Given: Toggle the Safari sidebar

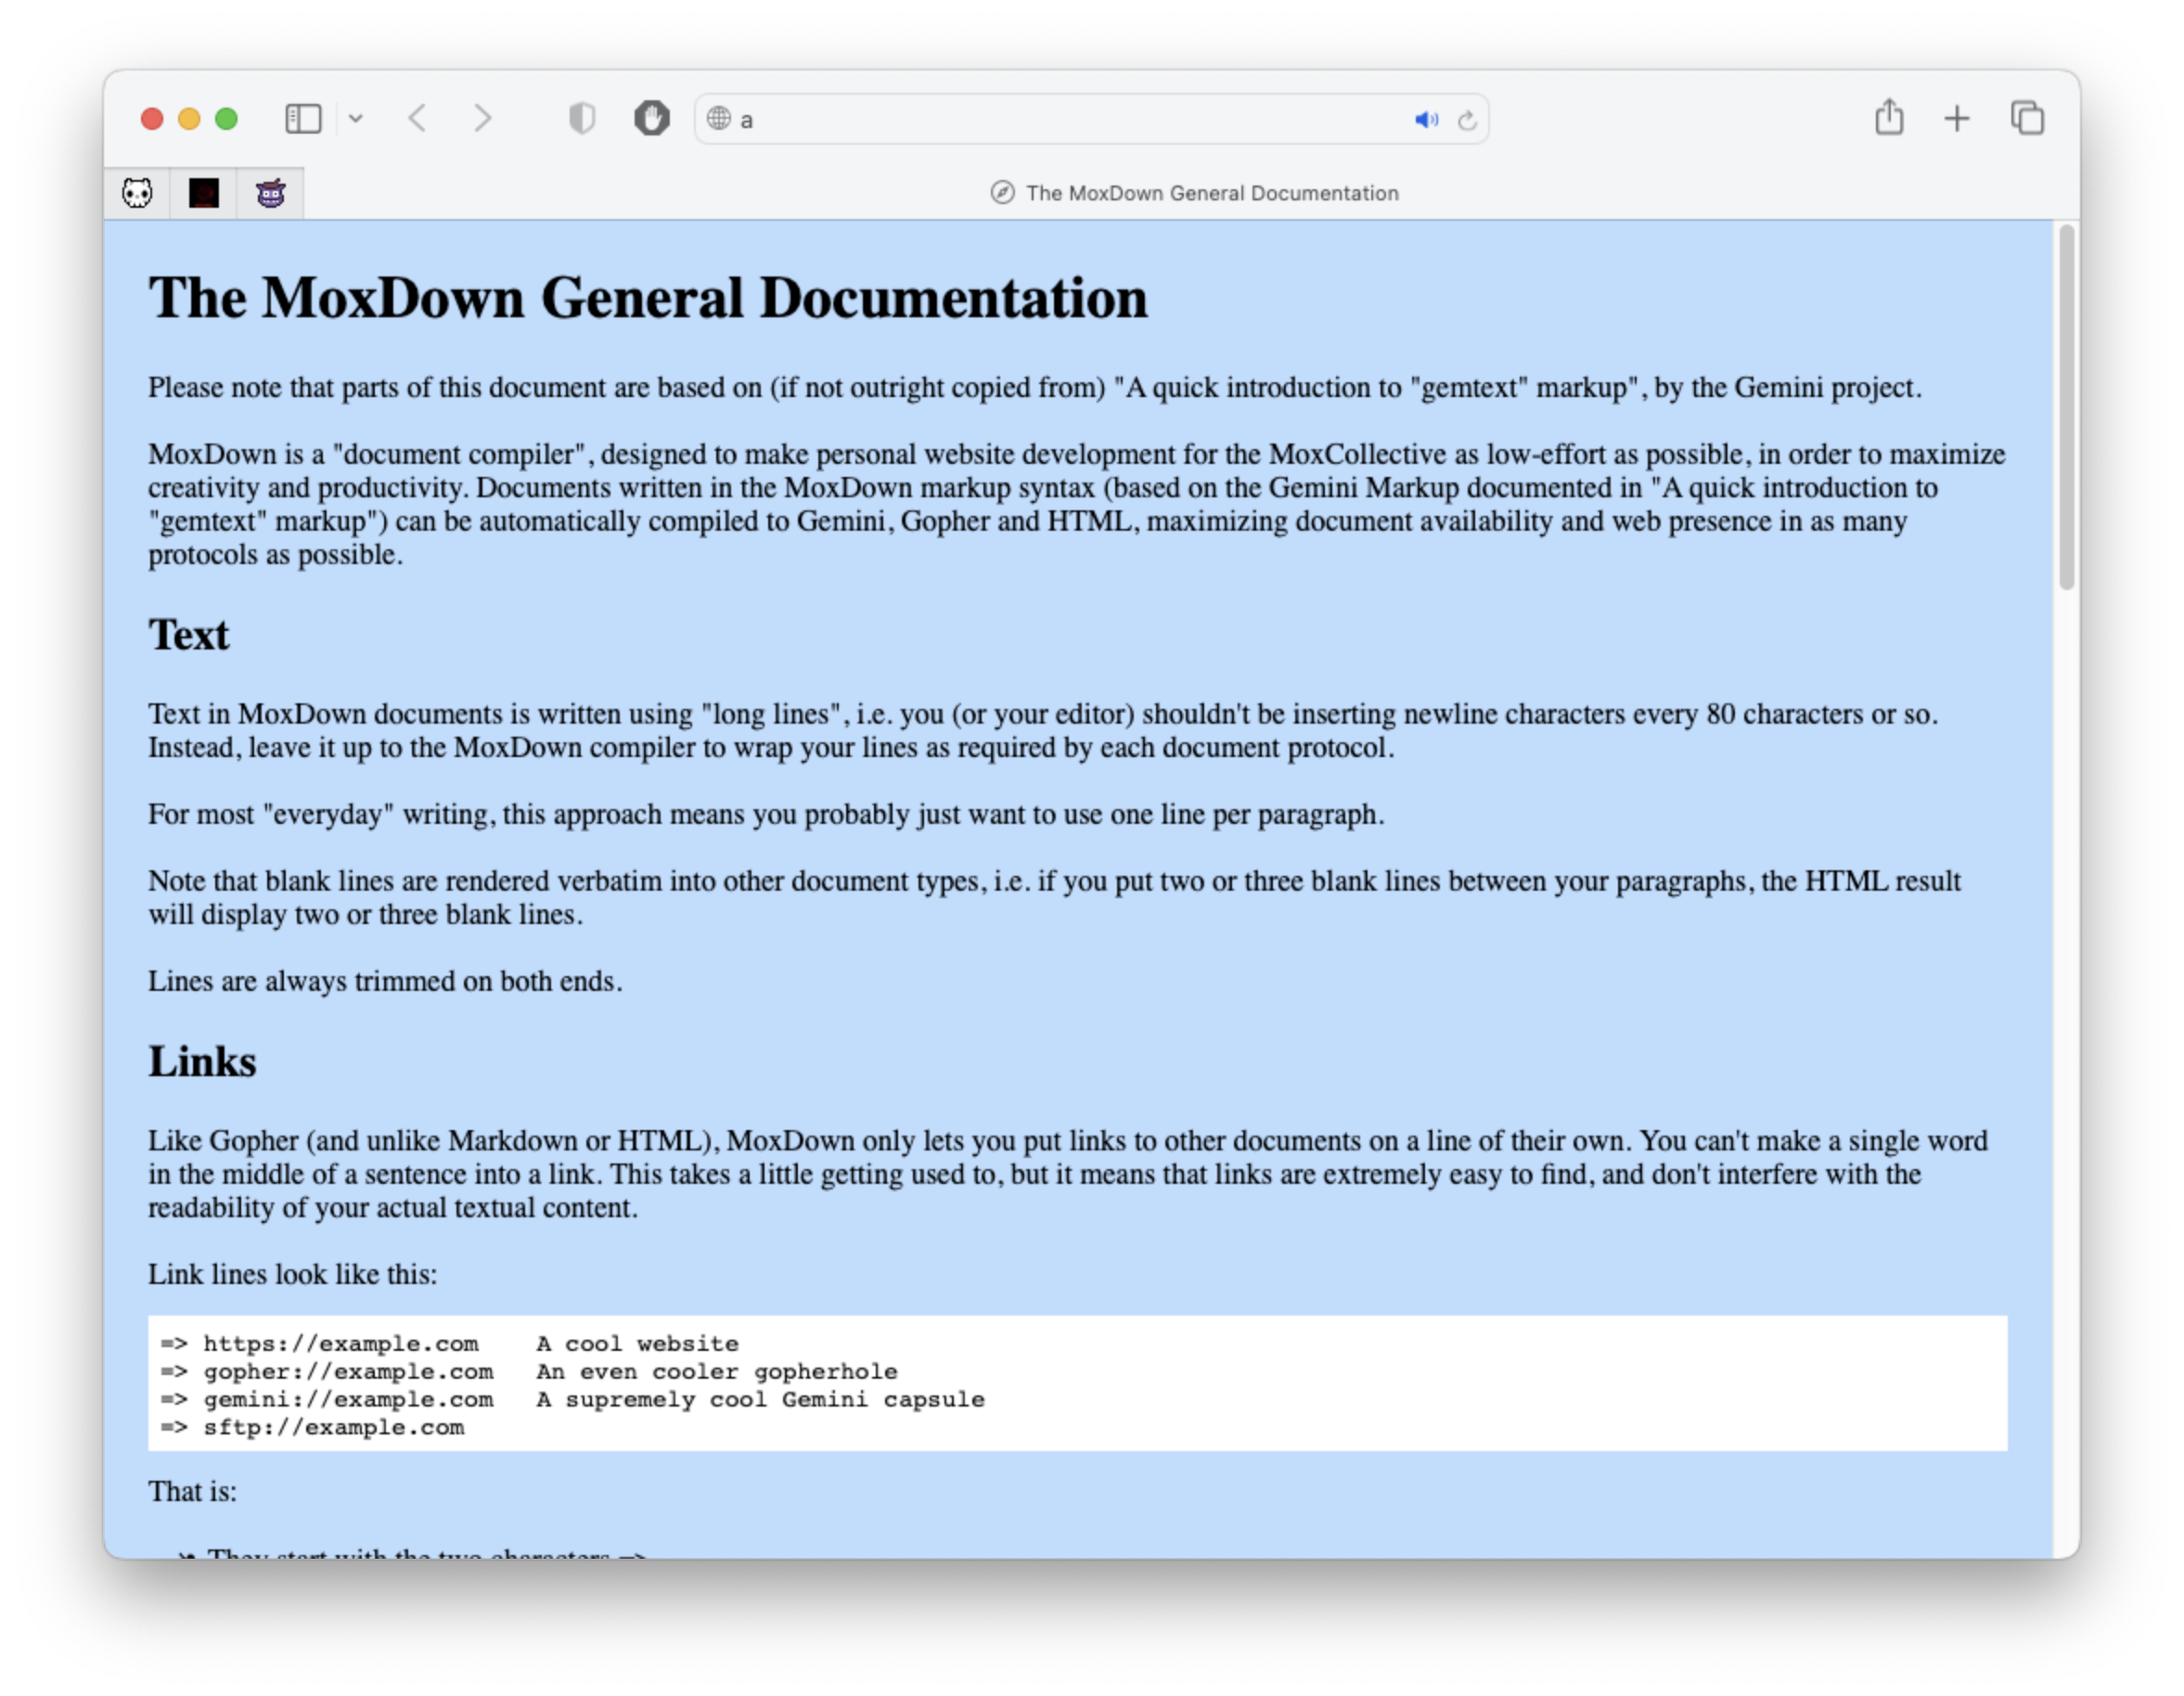Looking at the screenshot, I should (303, 119).
